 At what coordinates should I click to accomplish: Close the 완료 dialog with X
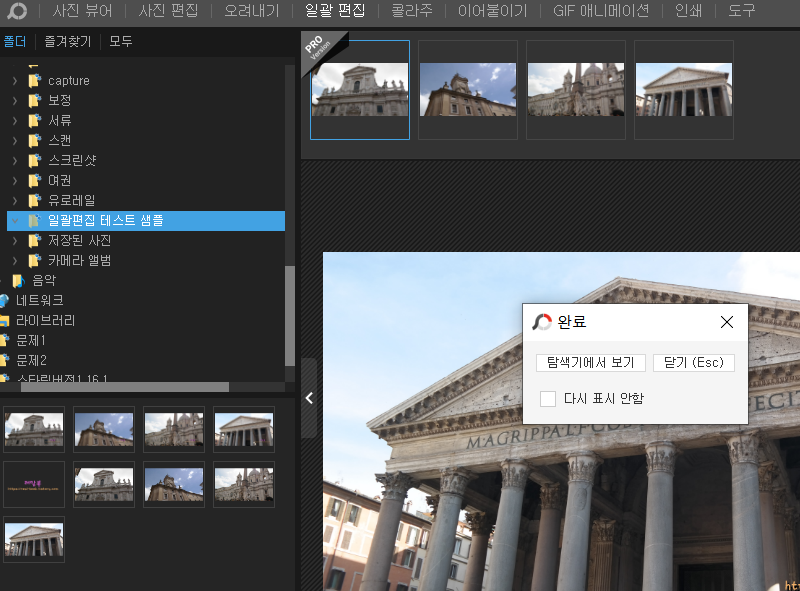click(727, 322)
